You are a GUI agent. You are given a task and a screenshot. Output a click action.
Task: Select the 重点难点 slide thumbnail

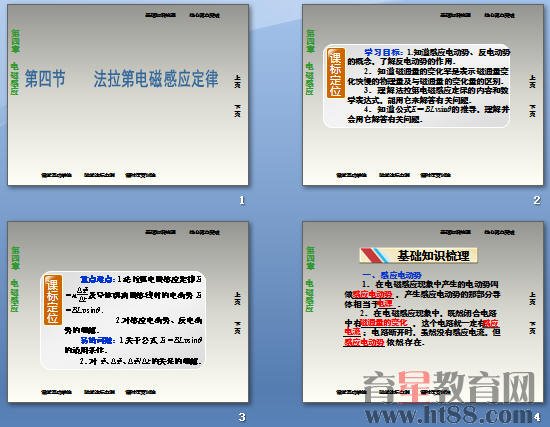(128, 312)
